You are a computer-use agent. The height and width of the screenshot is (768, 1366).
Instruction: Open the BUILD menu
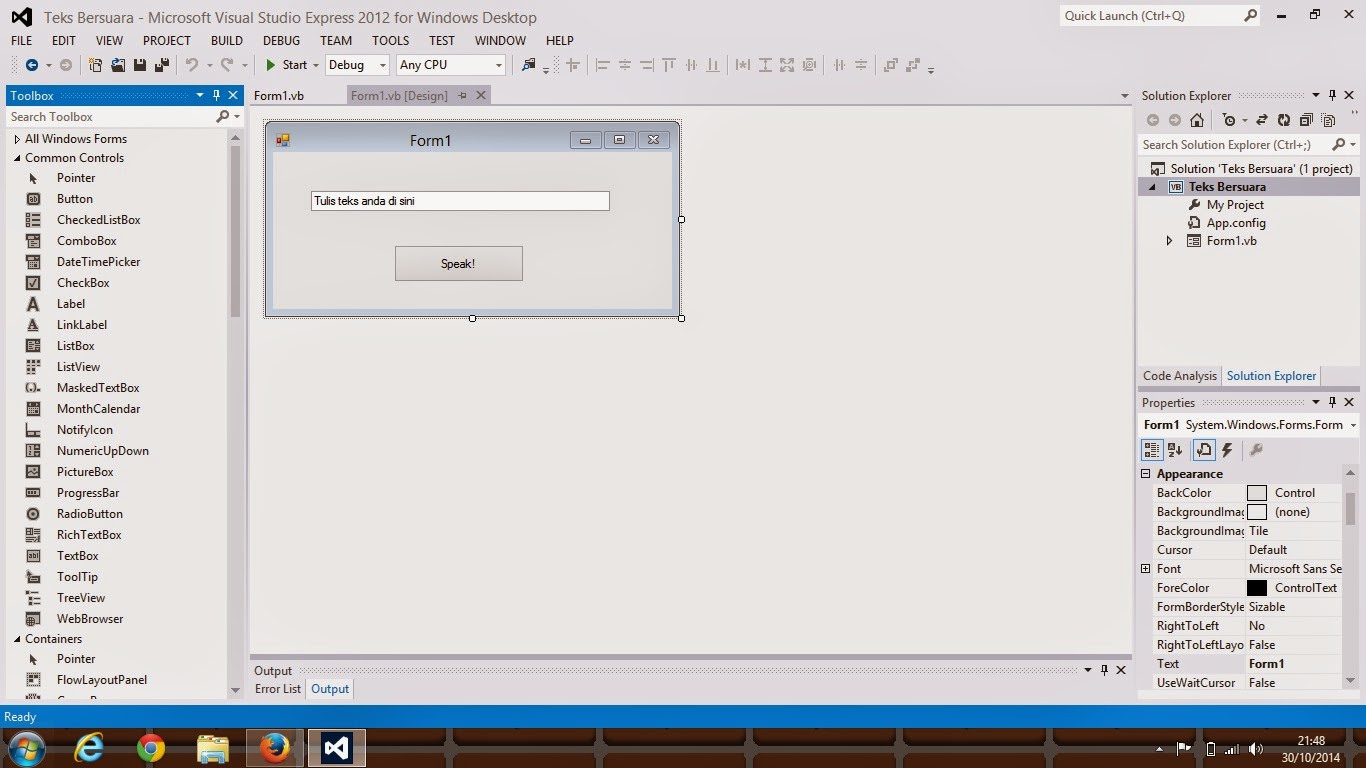[227, 41]
